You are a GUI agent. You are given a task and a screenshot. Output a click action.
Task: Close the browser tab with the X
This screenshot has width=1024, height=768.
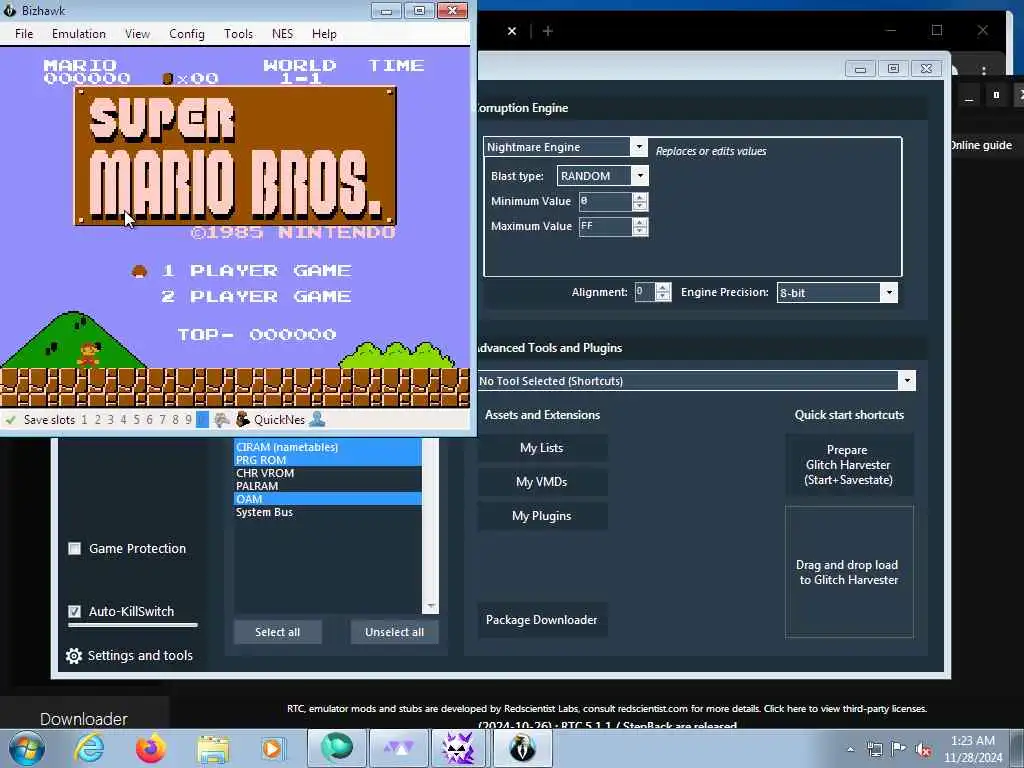point(512,31)
